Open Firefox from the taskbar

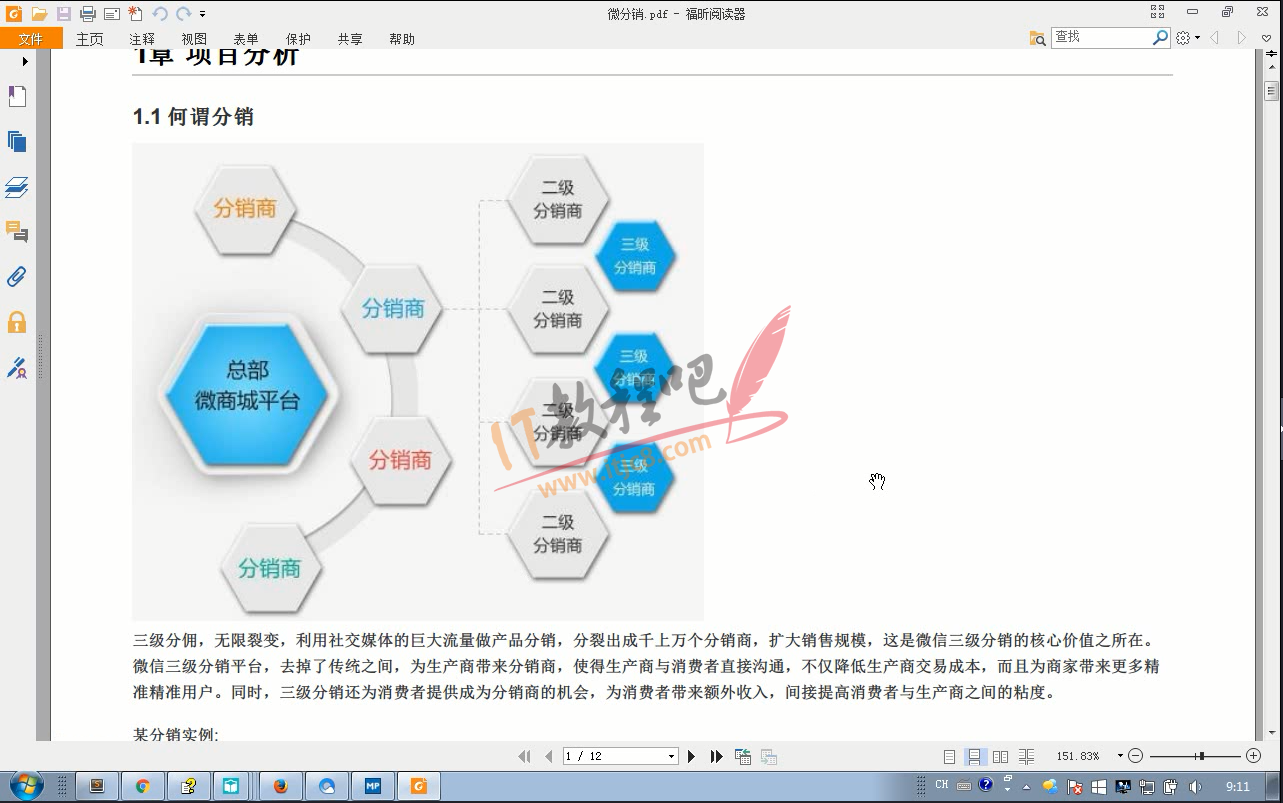[x=280, y=787]
